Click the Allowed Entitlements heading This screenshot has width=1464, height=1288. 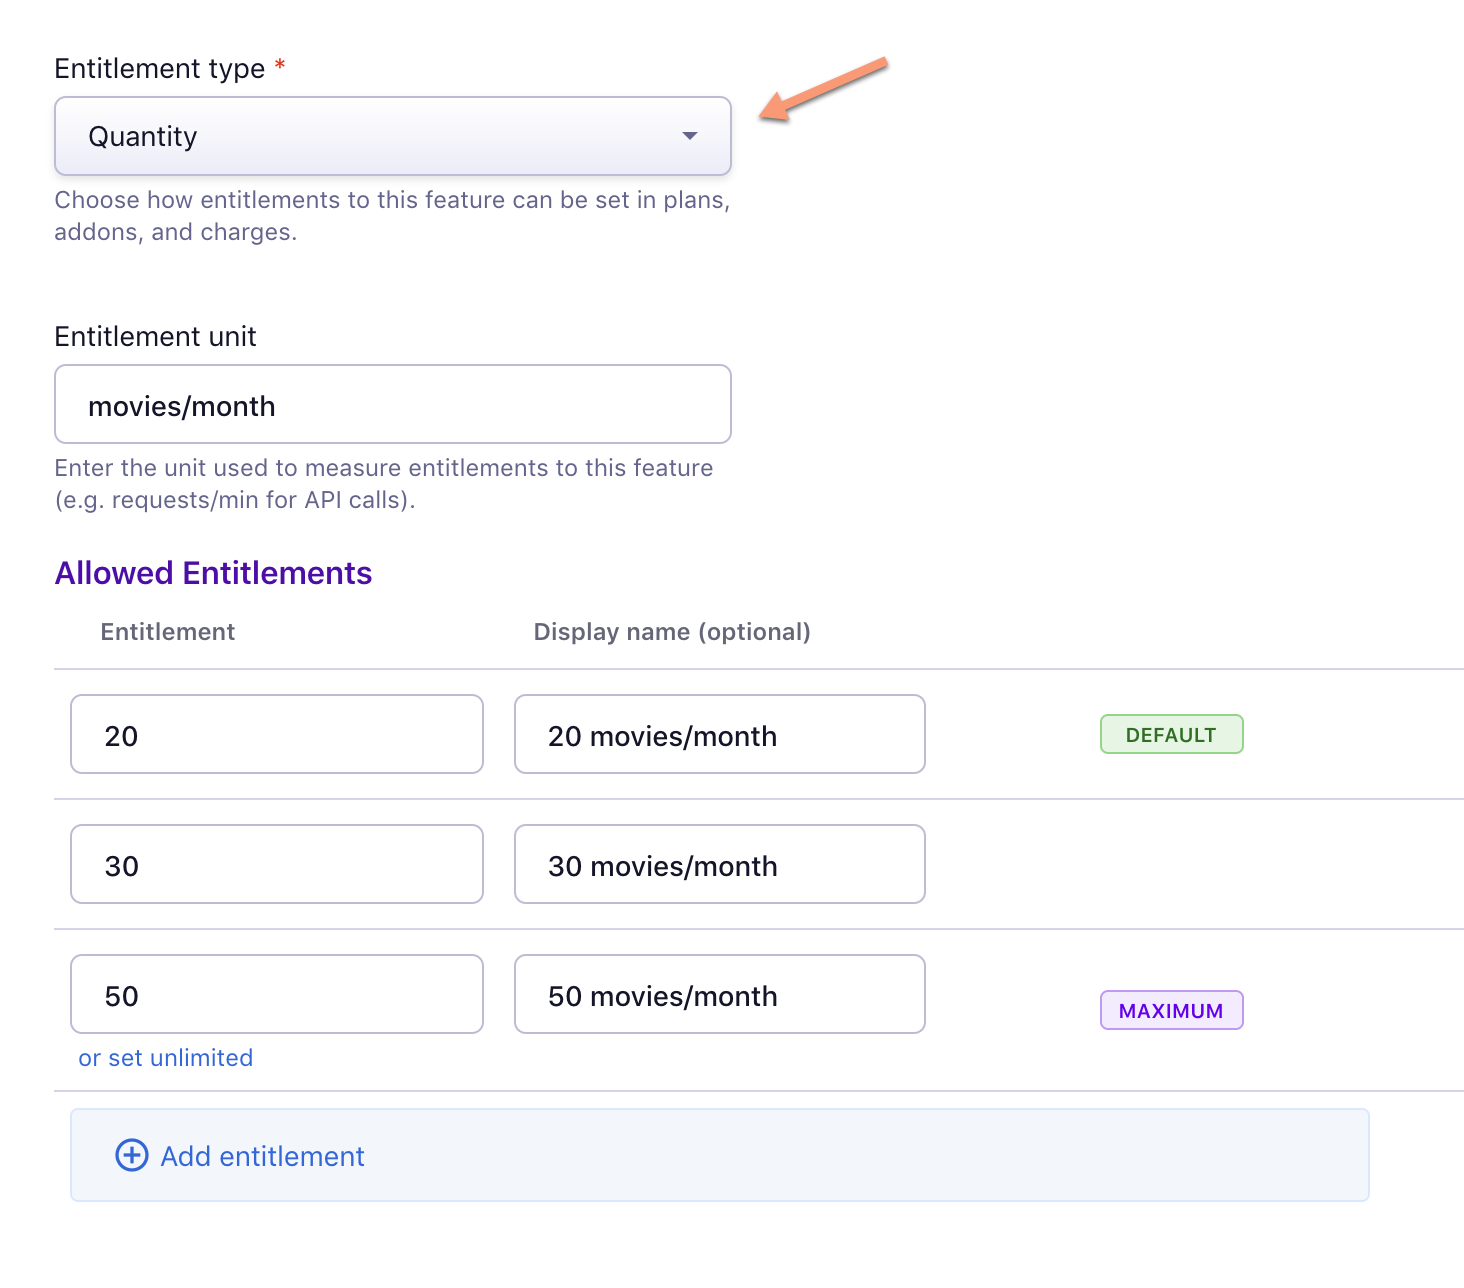click(x=213, y=573)
